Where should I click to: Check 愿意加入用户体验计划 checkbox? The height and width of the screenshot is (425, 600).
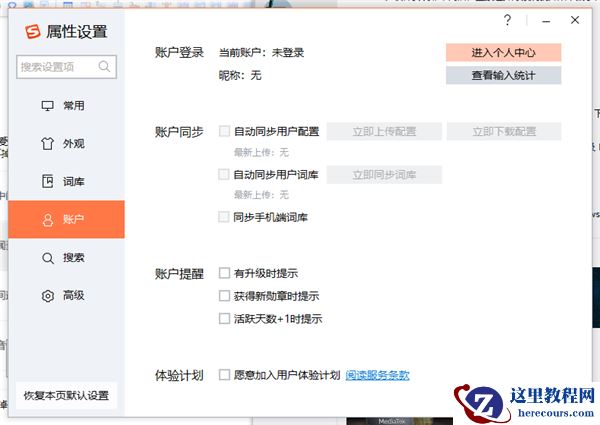click(224, 375)
